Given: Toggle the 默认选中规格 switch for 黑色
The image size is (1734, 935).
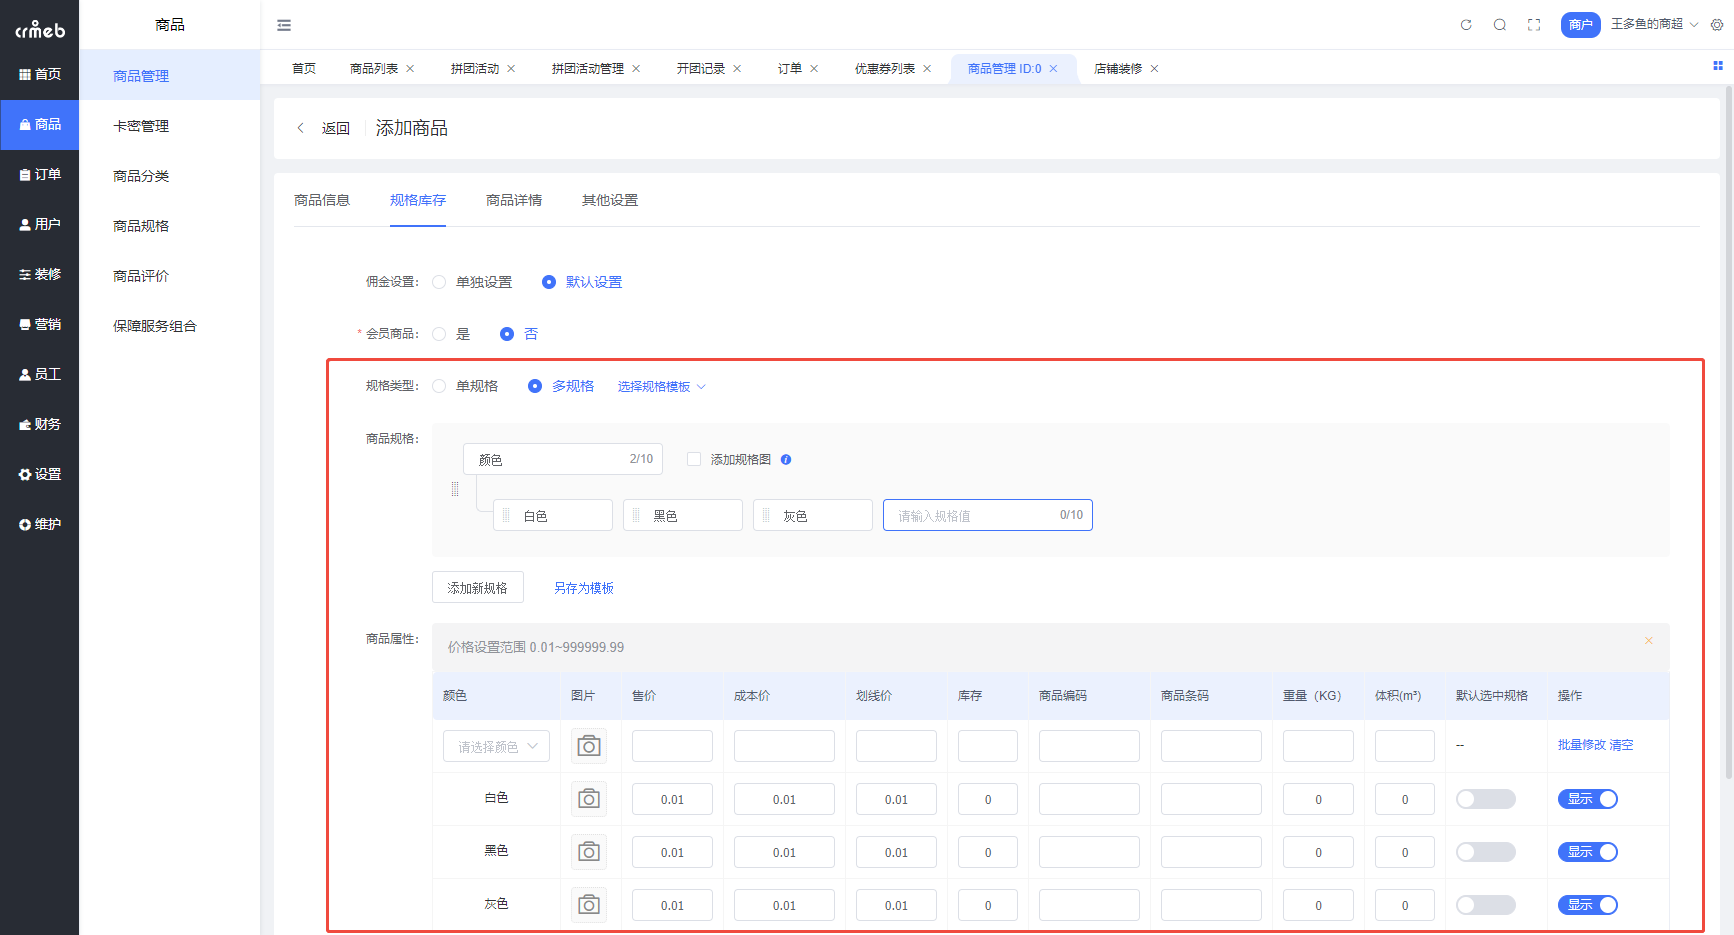Looking at the screenshot, I should [x=1485, y=851].
